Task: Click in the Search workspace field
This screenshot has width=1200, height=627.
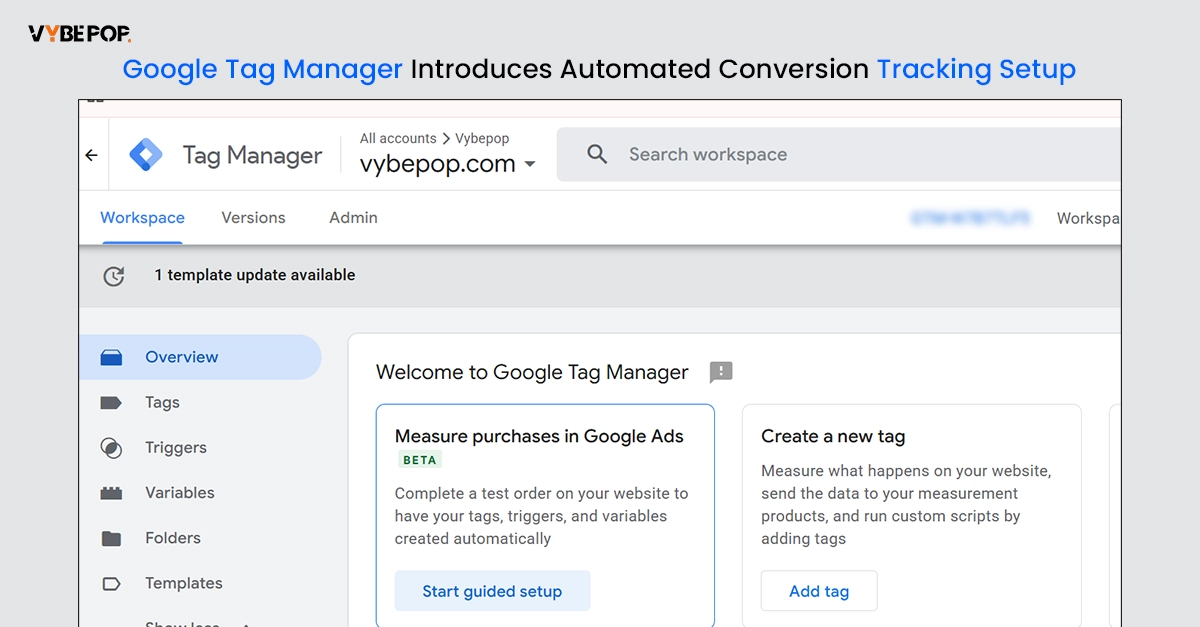Action: point(838,155)
